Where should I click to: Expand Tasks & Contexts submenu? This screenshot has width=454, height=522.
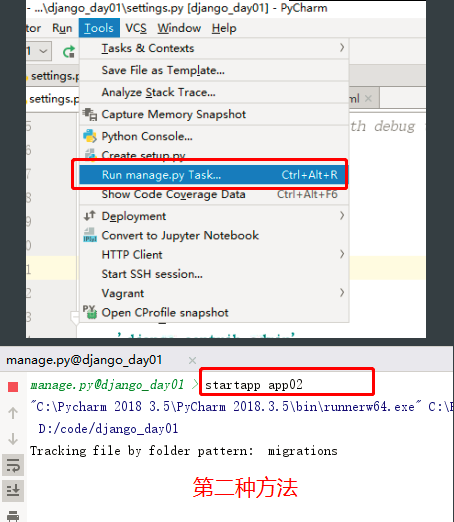click(x=214, y=48)
